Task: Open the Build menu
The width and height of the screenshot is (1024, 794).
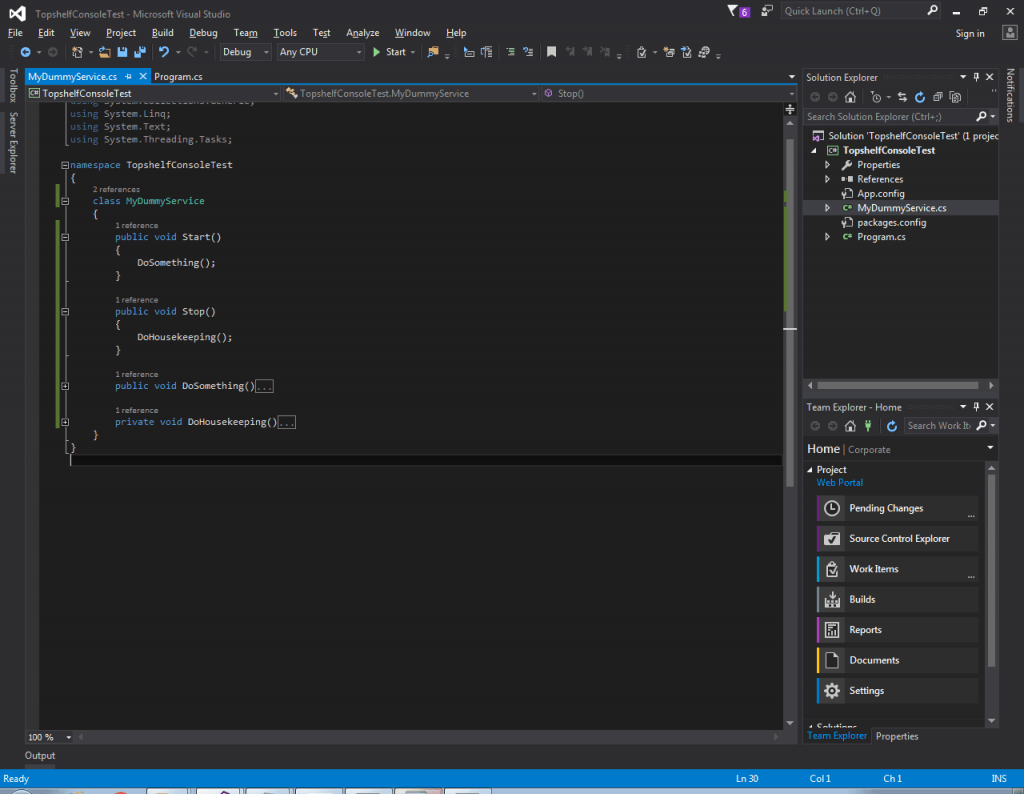Action: click(163, 33)
